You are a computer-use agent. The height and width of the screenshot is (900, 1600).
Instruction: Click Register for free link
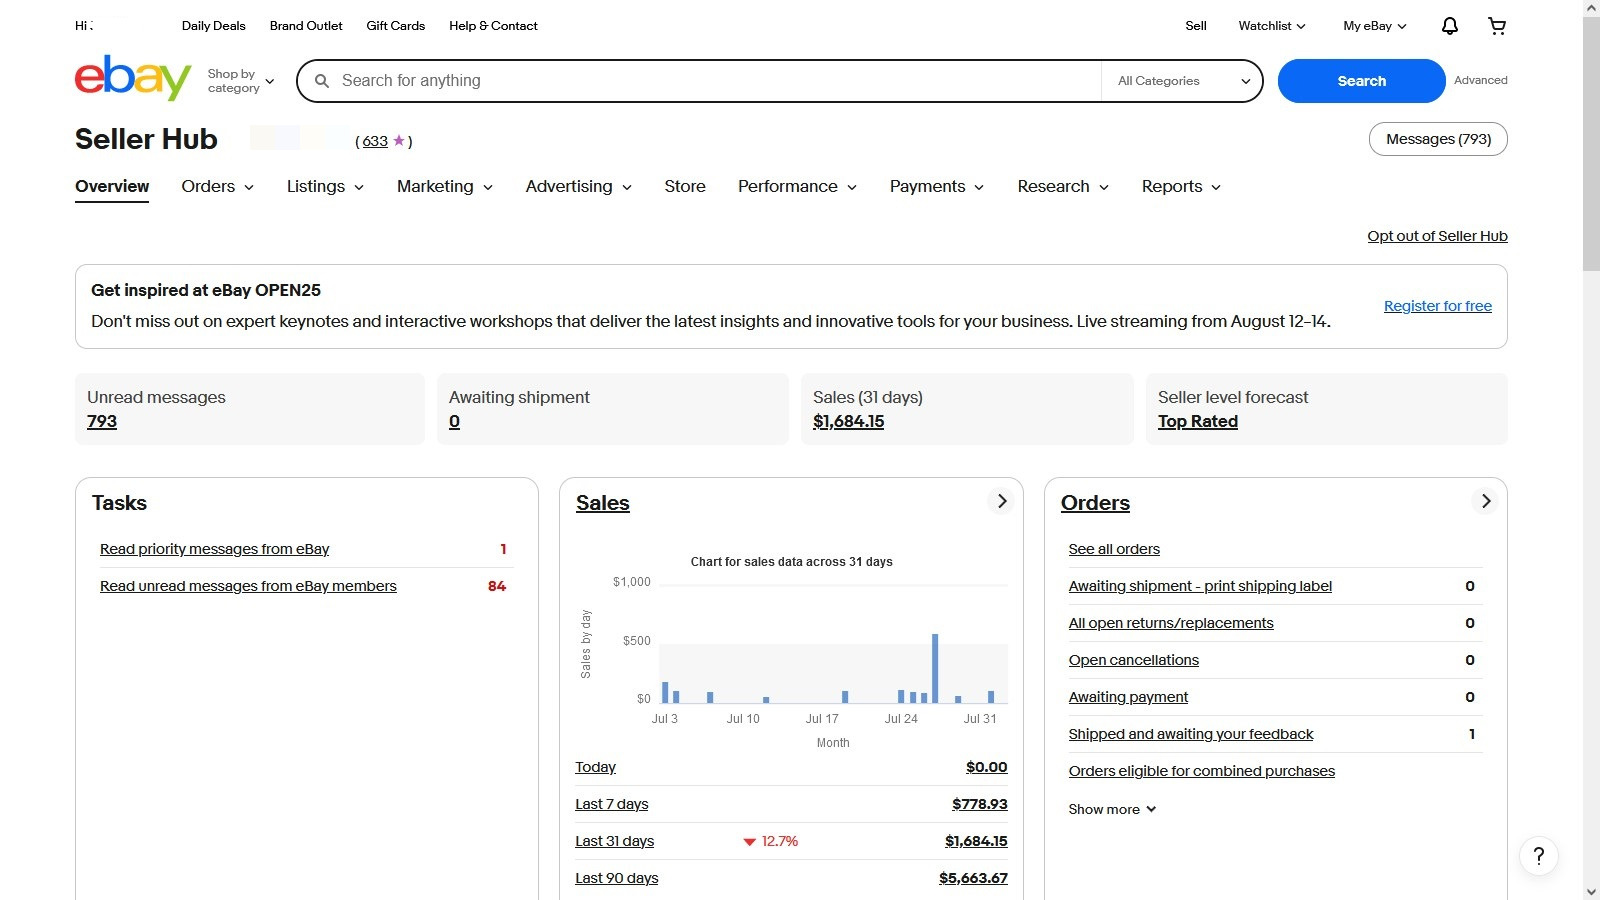tap(1437, 306)
